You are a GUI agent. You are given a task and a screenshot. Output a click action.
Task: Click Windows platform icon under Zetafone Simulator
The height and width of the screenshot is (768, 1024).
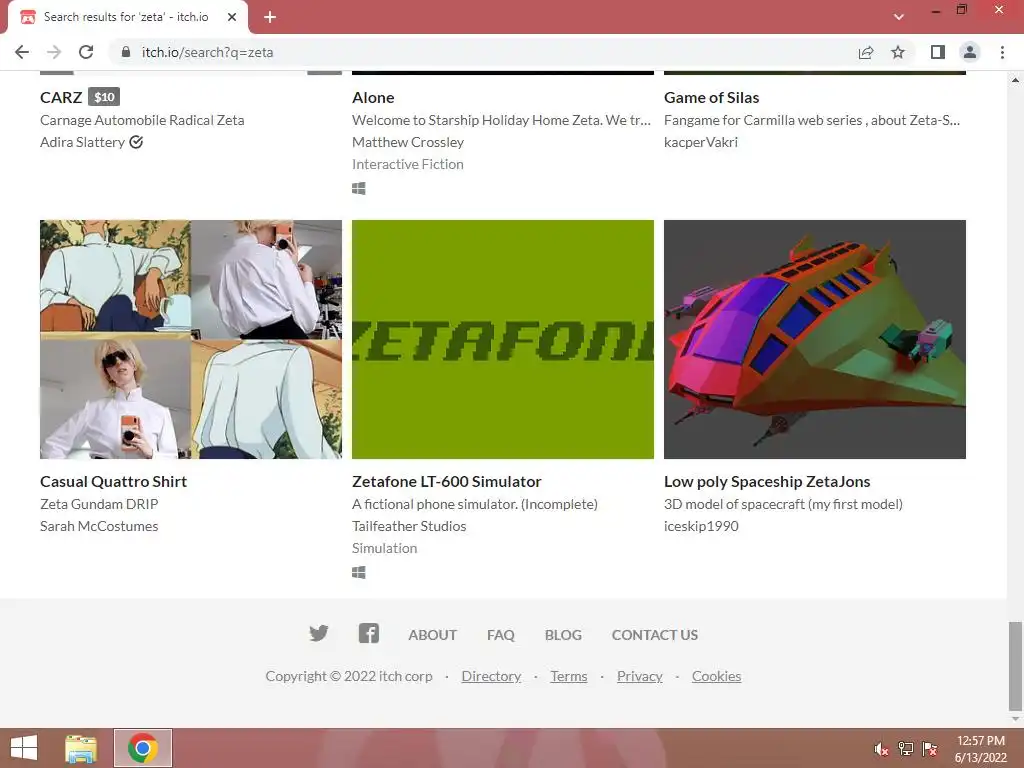coord(359,573)
